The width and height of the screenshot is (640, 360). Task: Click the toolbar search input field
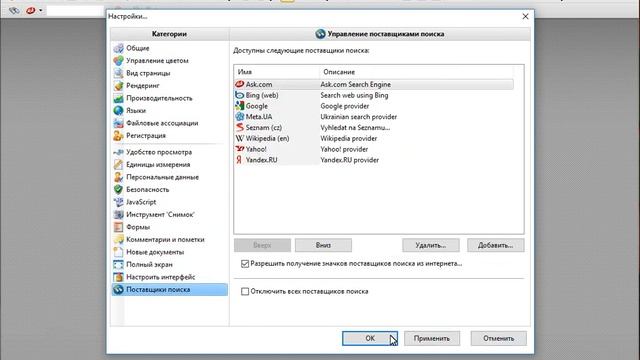(x=76, y=11)
